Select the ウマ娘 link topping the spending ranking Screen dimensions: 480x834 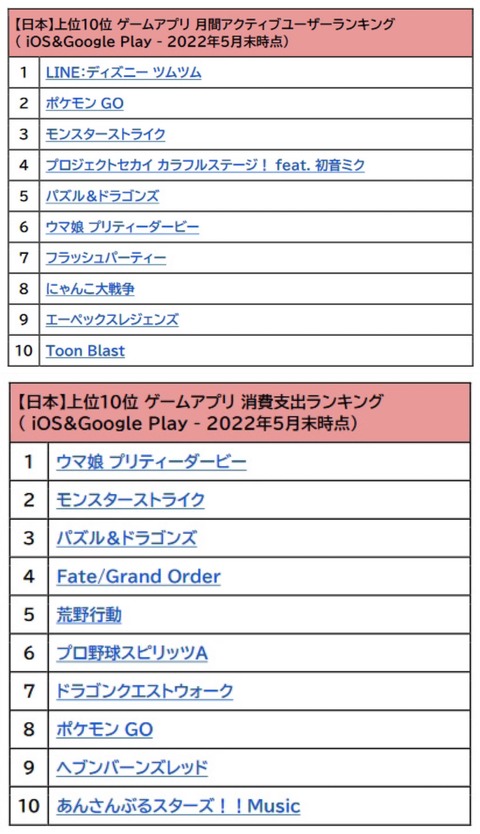point(151,462)
